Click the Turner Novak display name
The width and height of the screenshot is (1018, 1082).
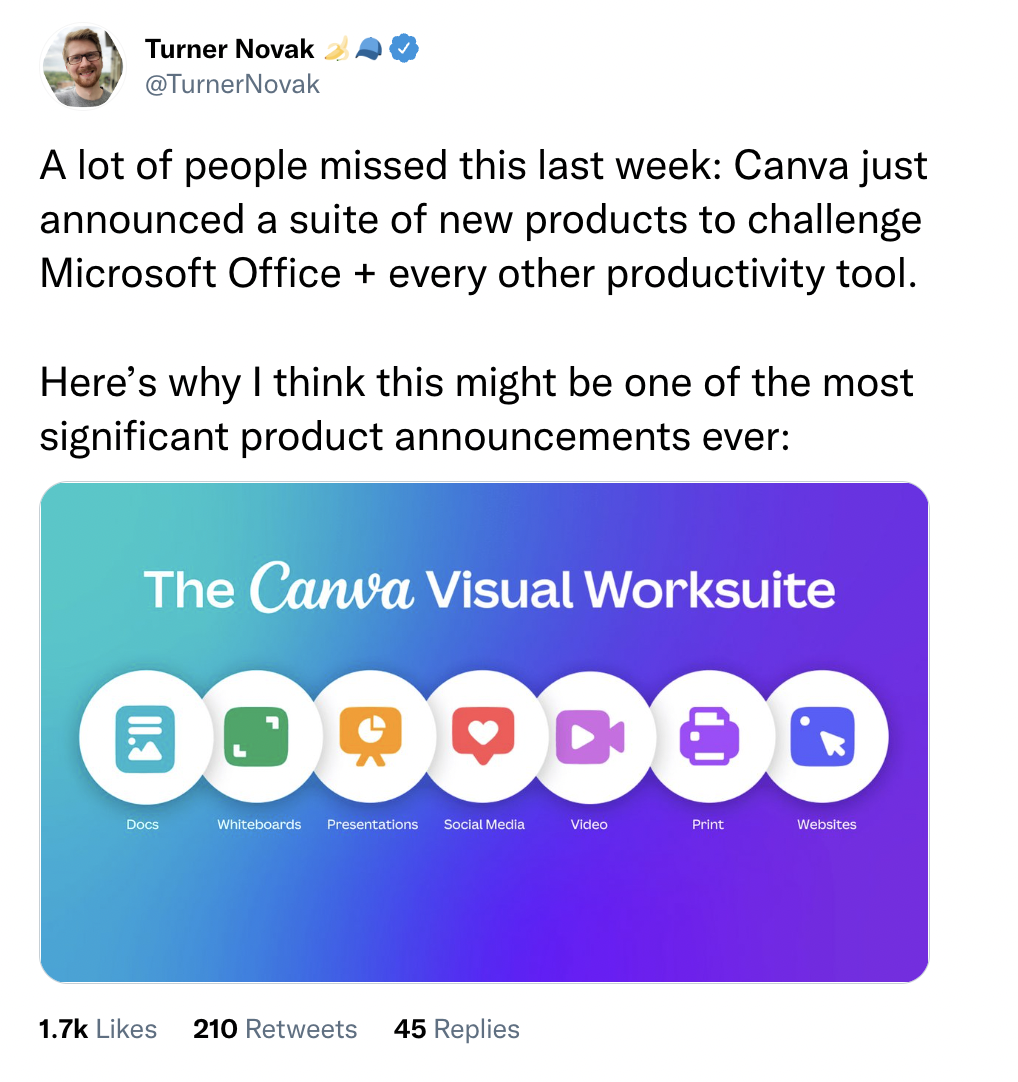pos(229,49)
